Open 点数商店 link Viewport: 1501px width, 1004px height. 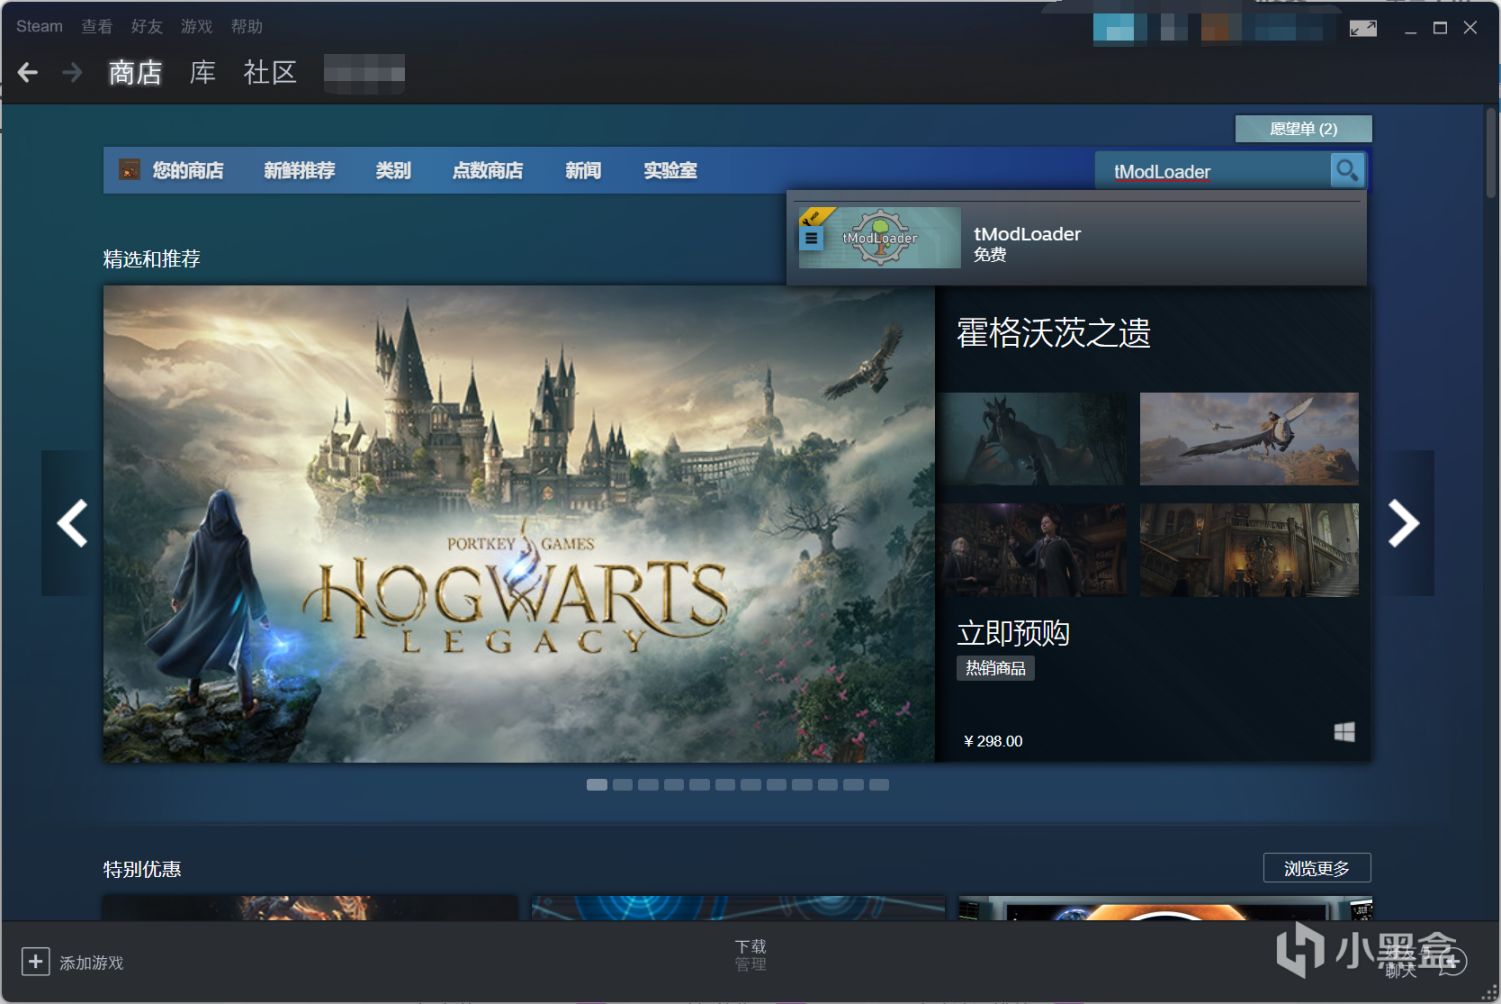tap(487, 170)
